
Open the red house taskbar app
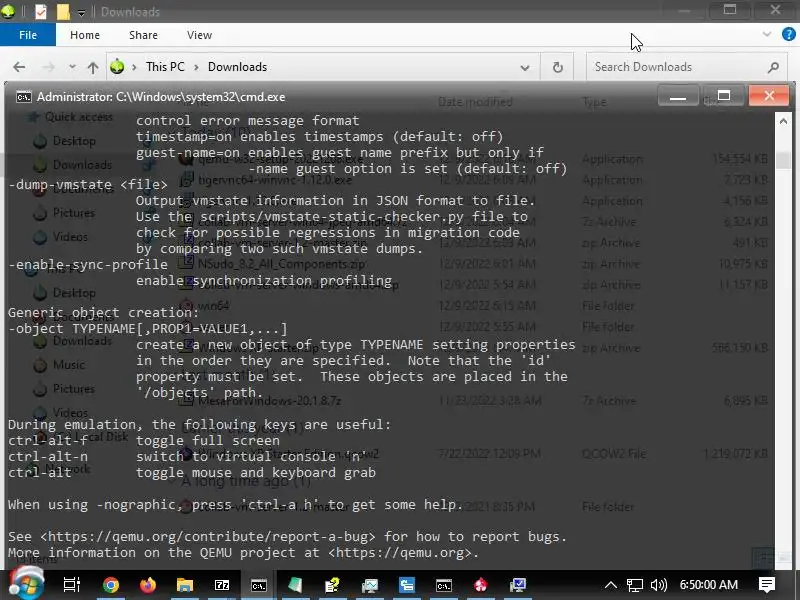point(481,585)
